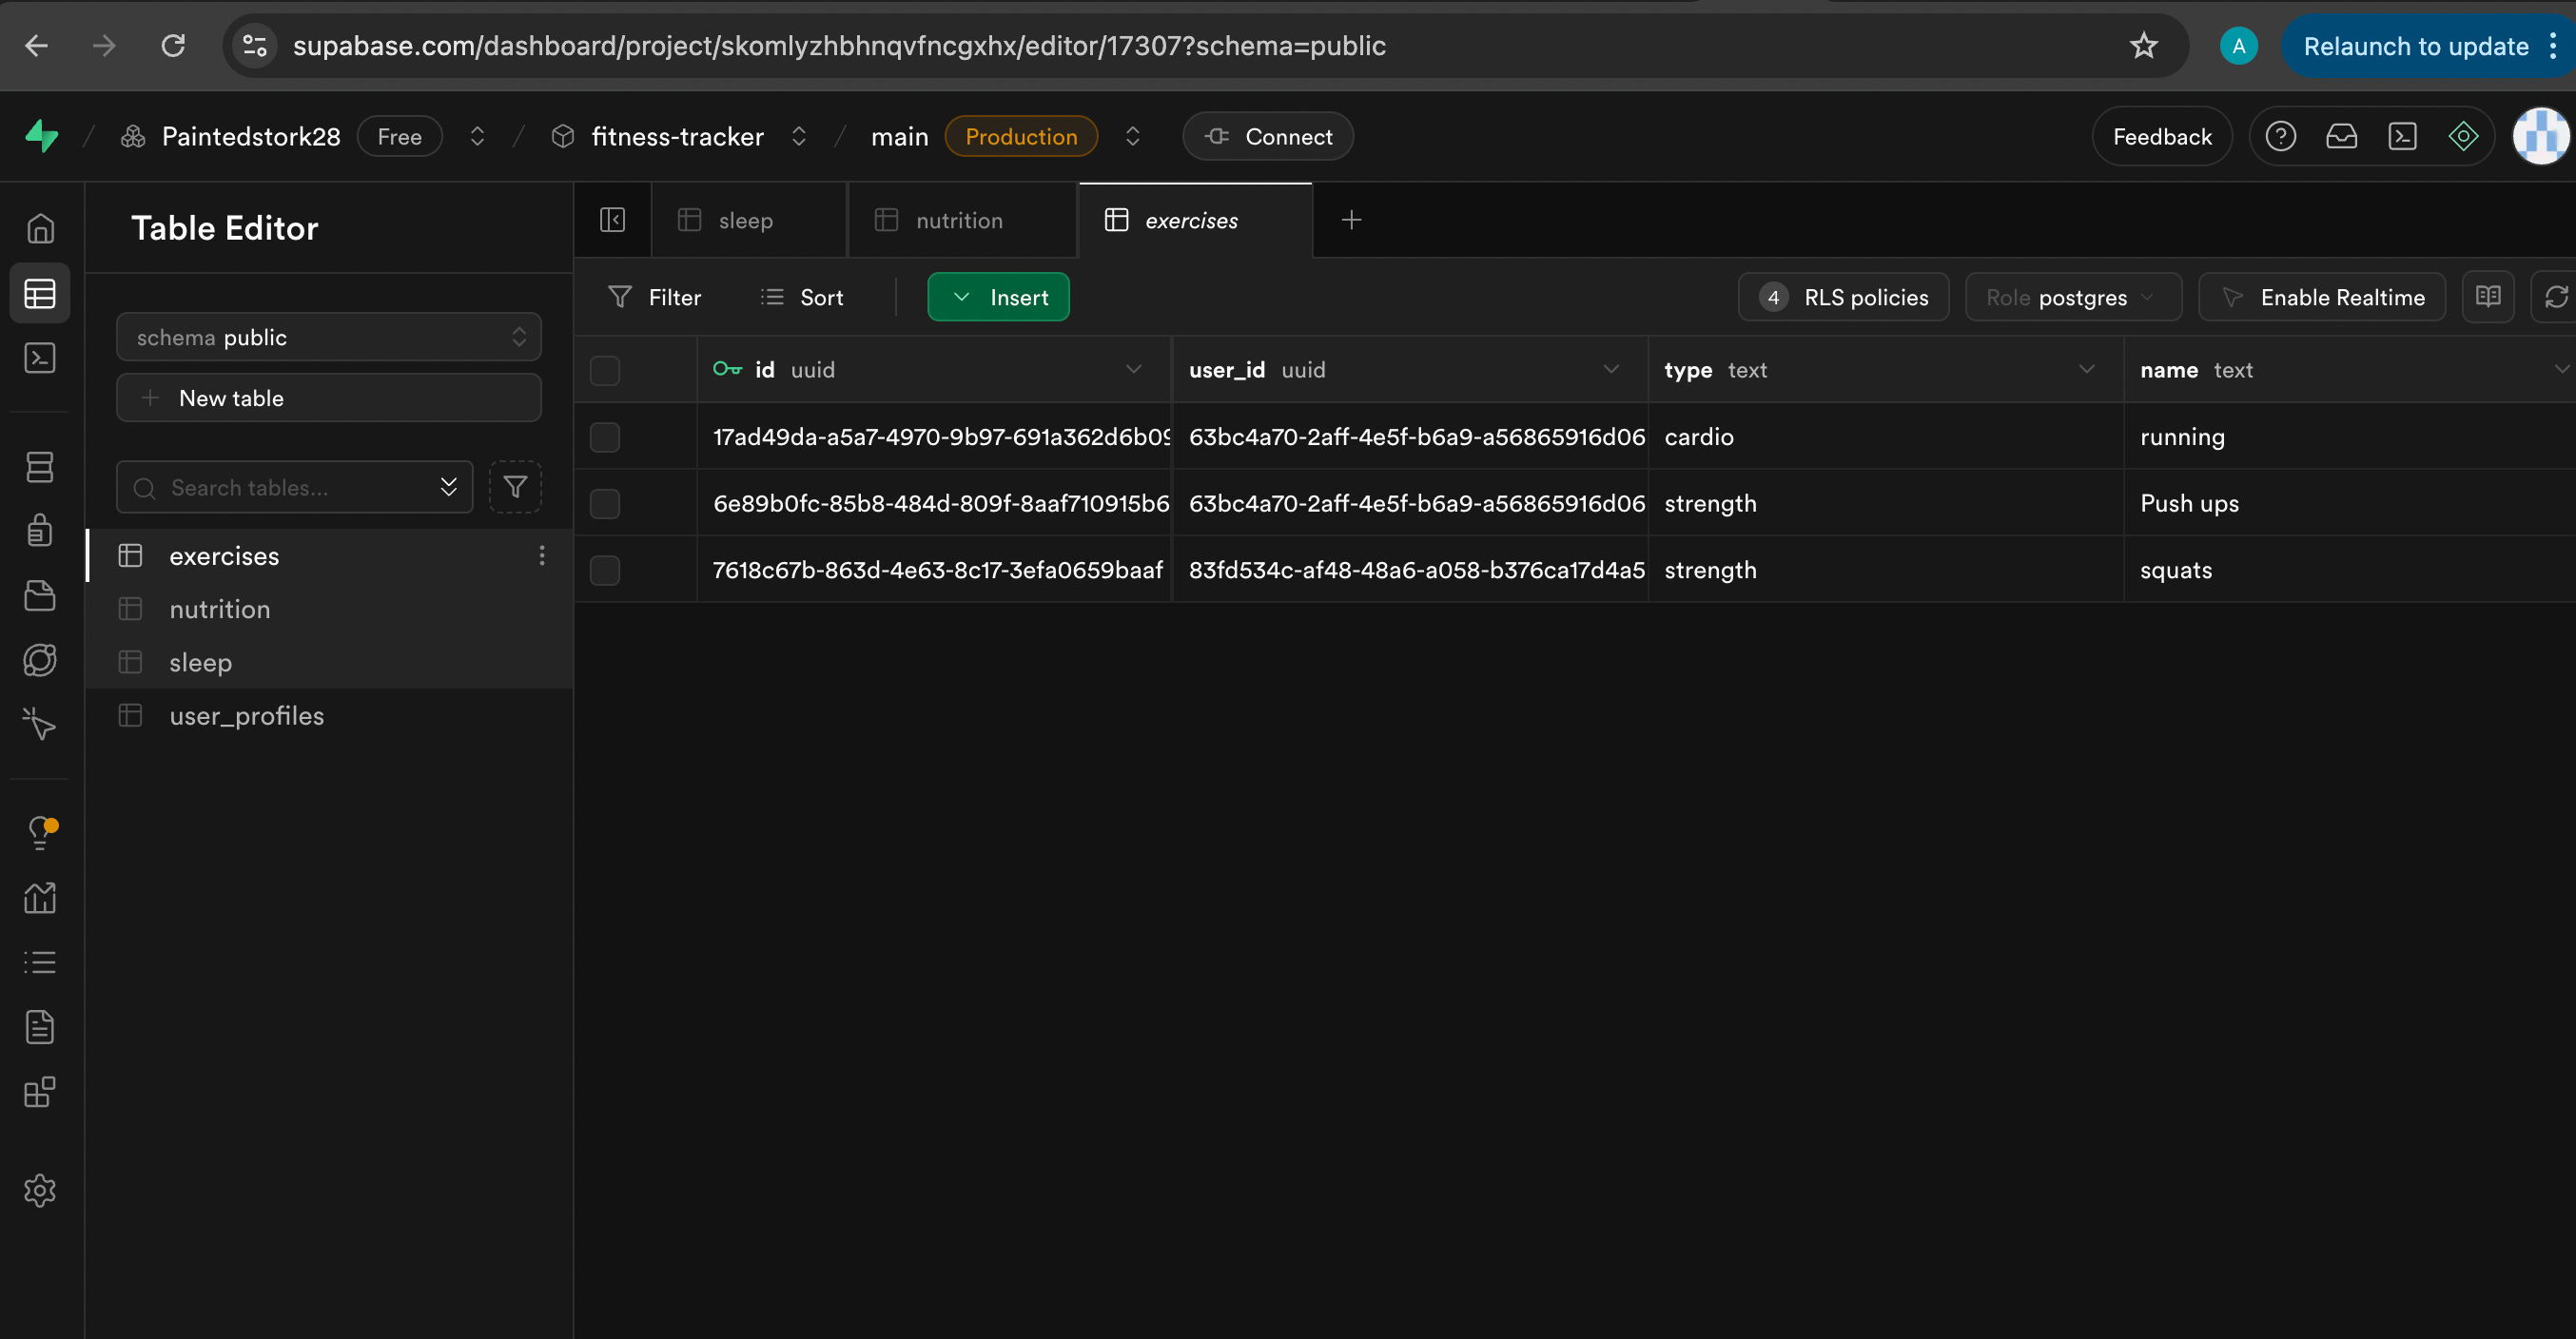Check the select-all rows header checkbox
This screenshot has width=2576, height=1339.
pos(605,370)
